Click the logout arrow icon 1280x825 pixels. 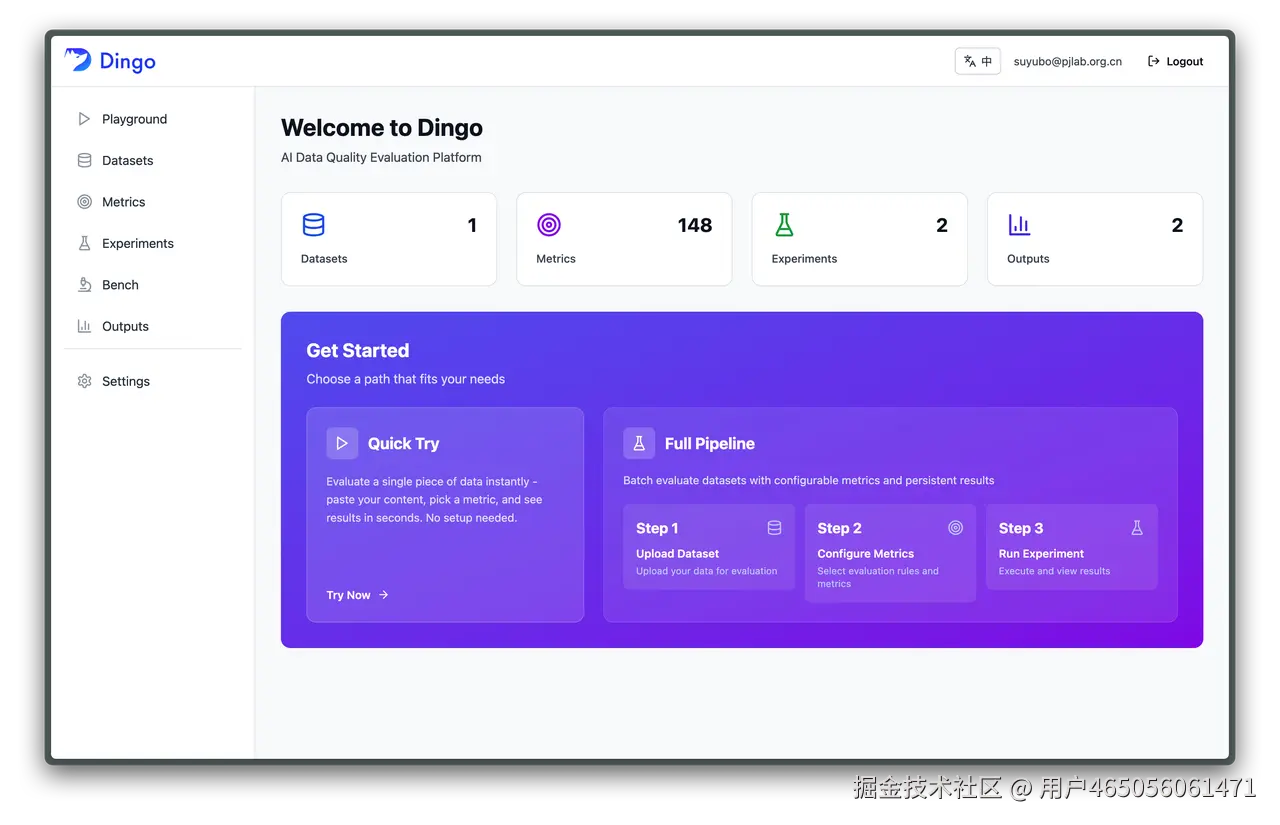1153,61
